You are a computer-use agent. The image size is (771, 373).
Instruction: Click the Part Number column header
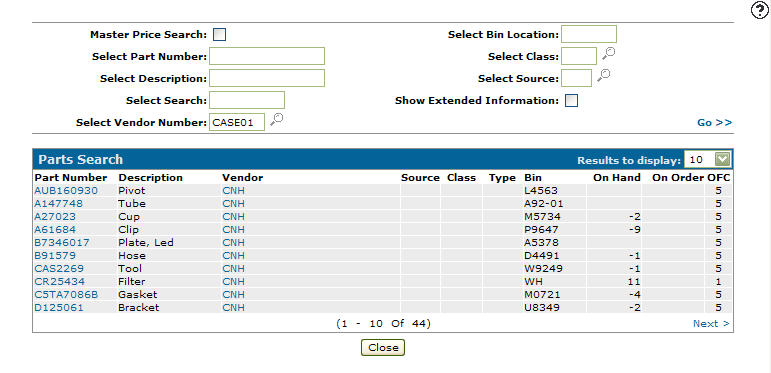pos(70,177)
